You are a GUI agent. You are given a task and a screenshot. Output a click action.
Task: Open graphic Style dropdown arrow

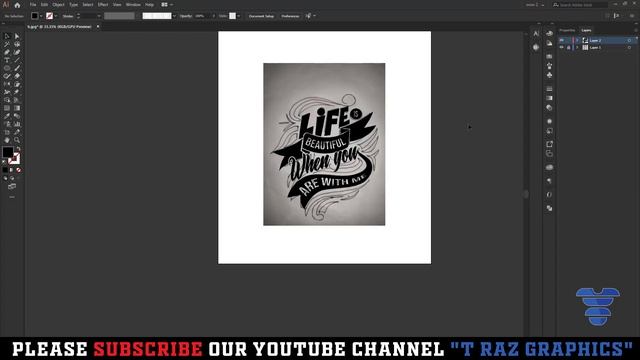click(x=239, y=16)
